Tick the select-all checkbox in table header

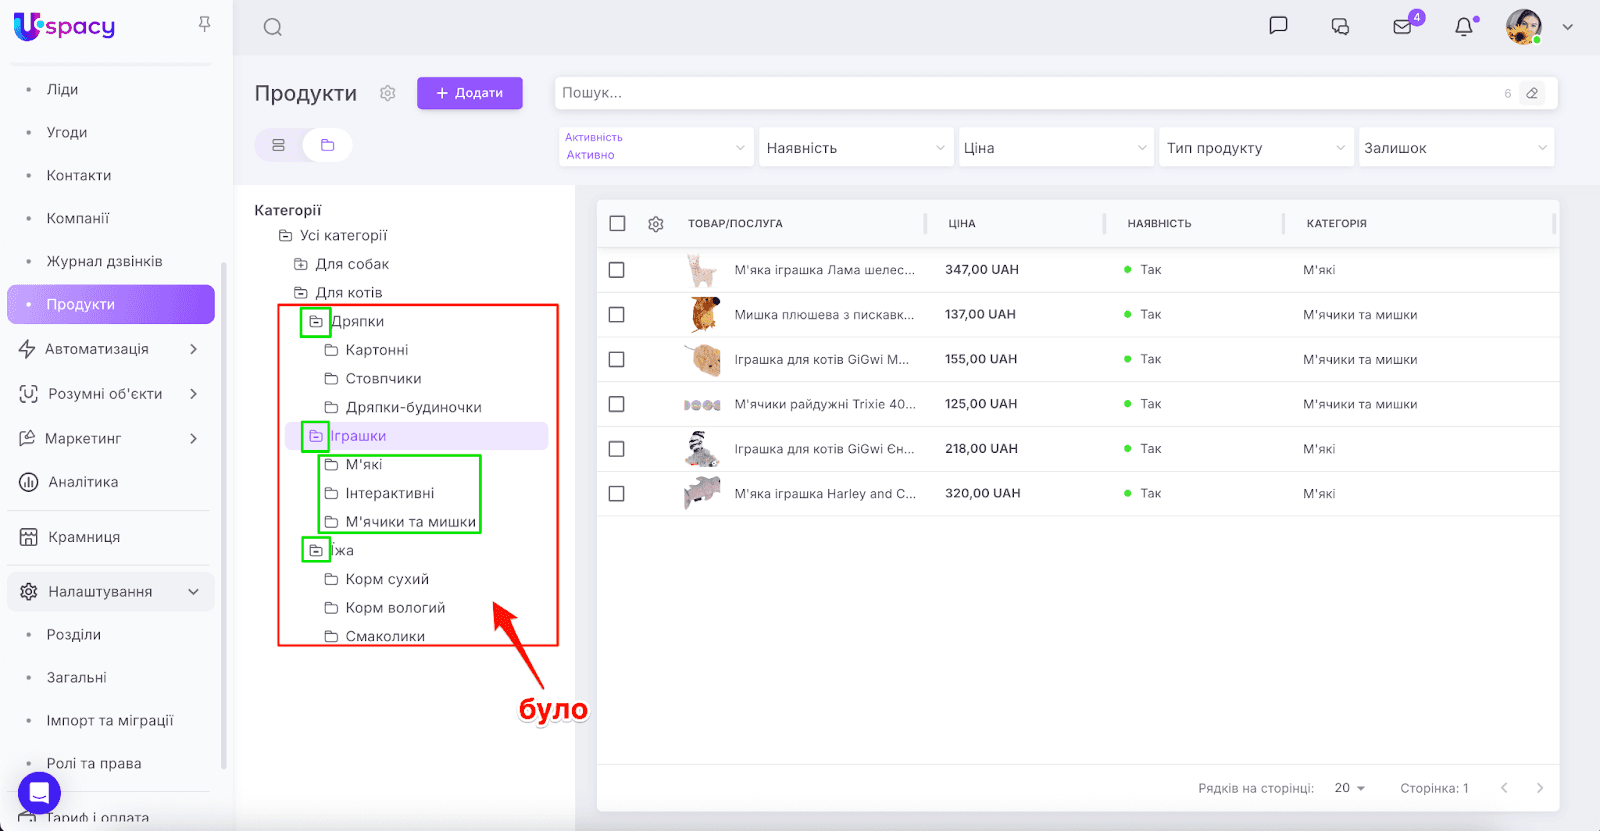617,224
